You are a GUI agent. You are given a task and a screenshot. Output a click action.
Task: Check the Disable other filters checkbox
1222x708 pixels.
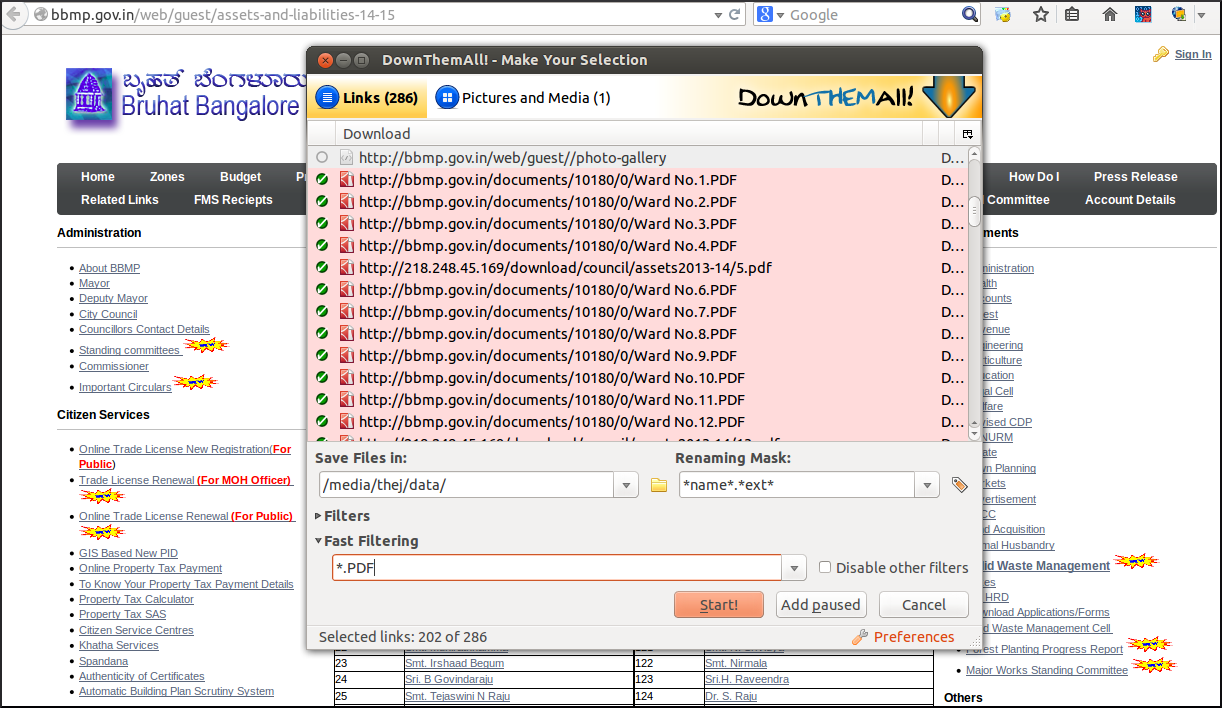(825, 567)
